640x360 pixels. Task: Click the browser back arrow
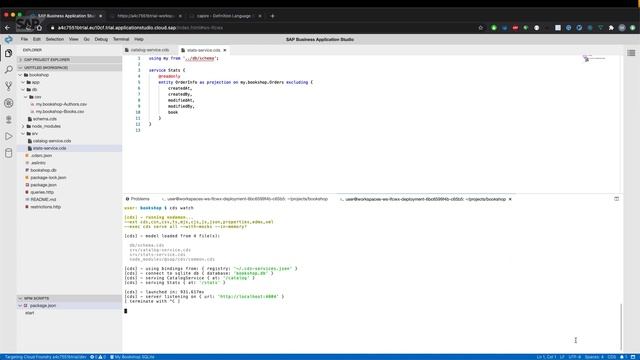click(x=7, y=28)
